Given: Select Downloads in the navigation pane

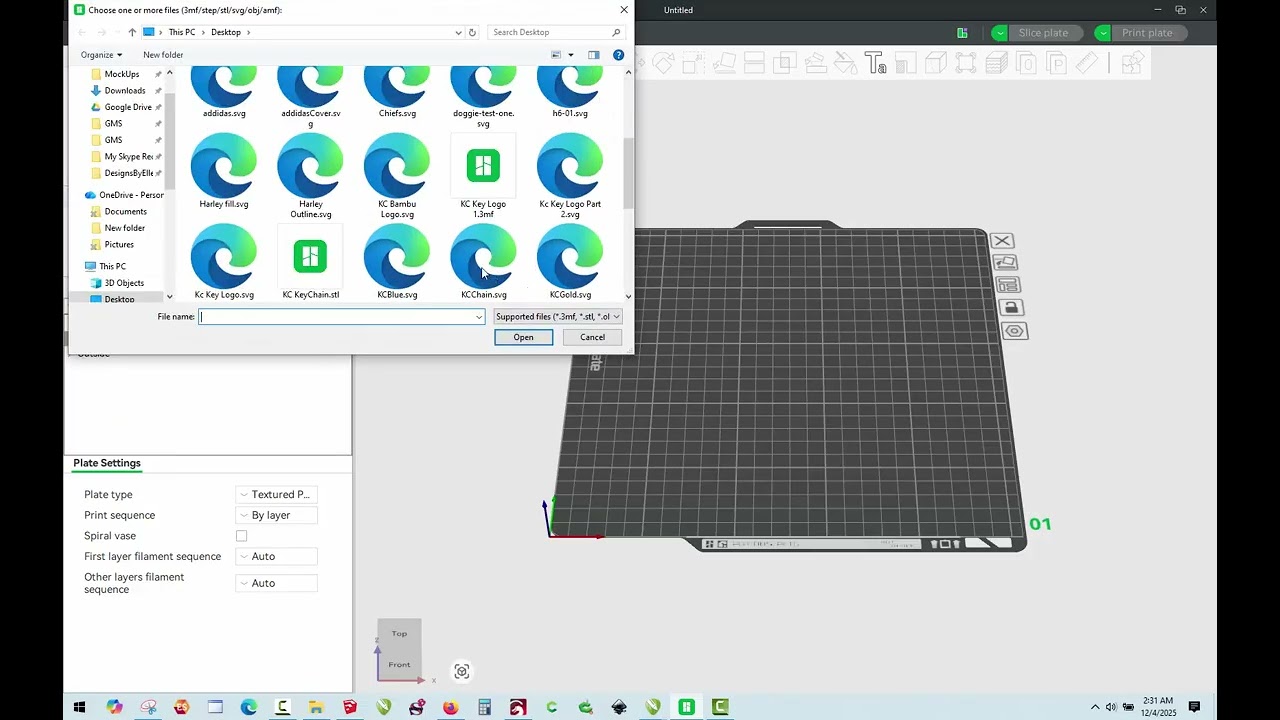Looking at the screenshot, I should tap(125, 90).
